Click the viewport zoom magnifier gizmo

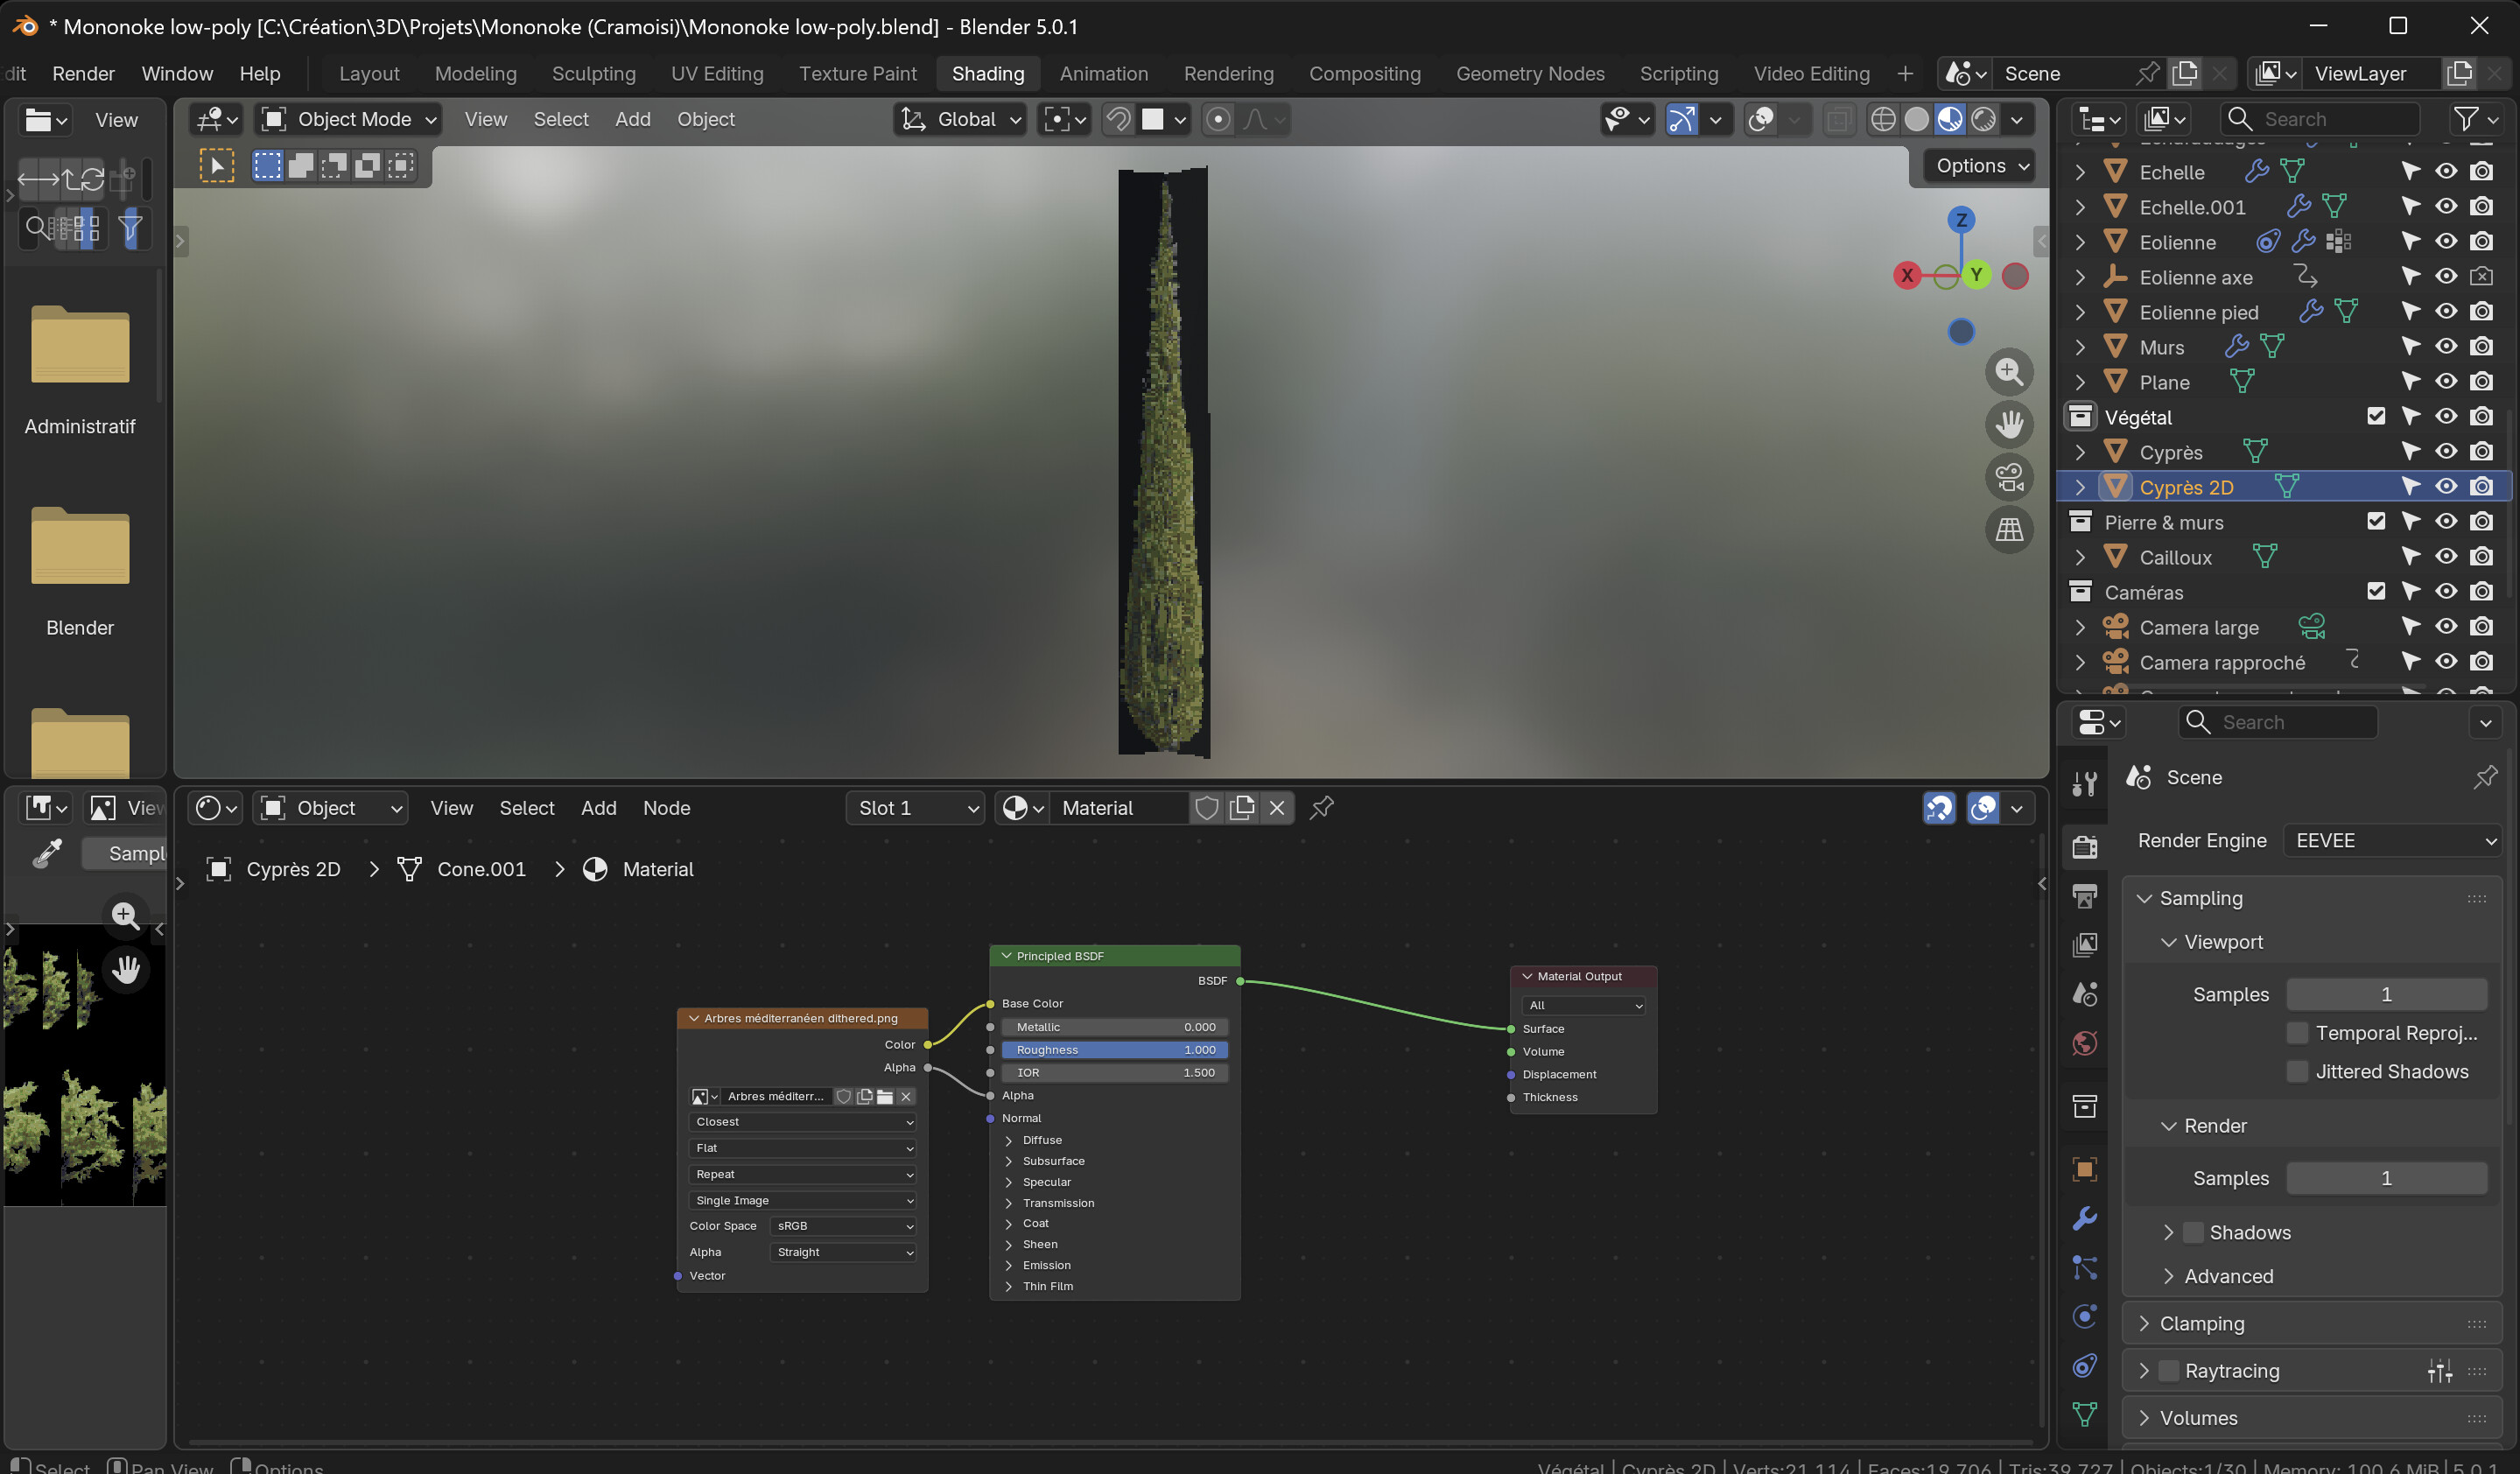point(2009,372)
